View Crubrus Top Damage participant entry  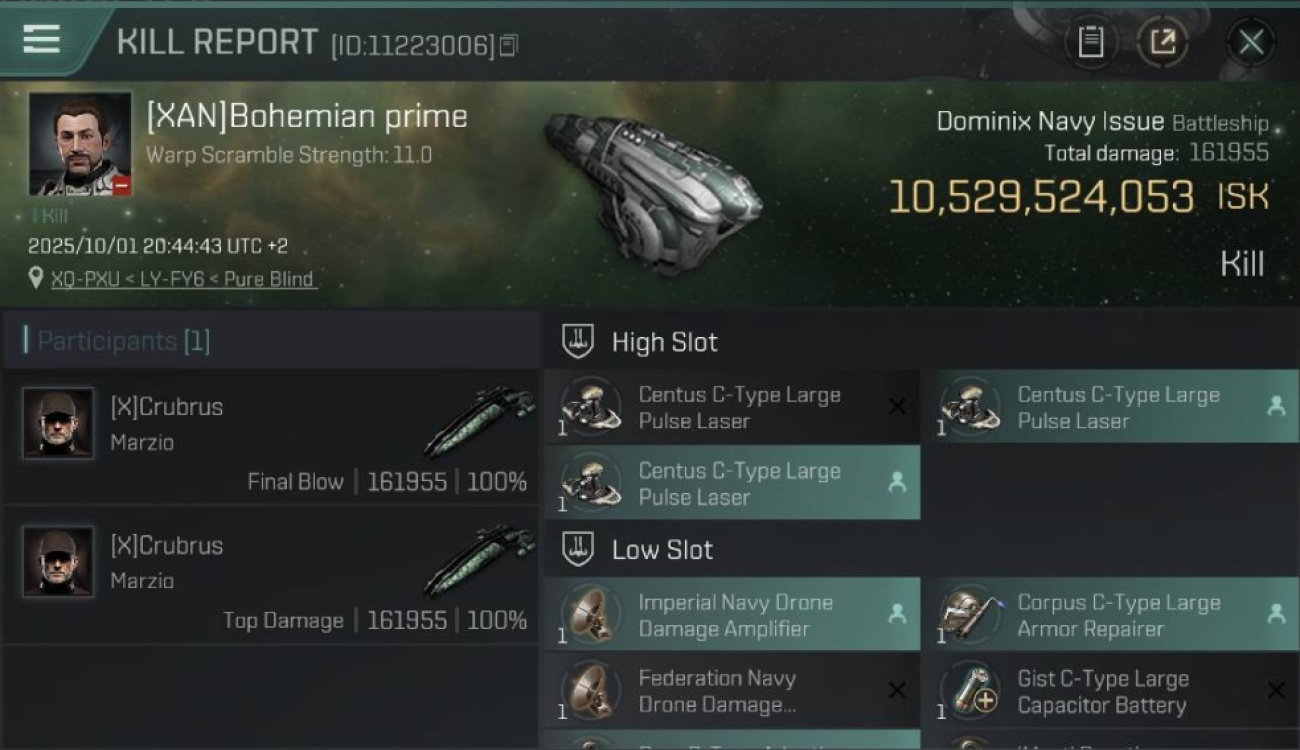pos(272,575)
